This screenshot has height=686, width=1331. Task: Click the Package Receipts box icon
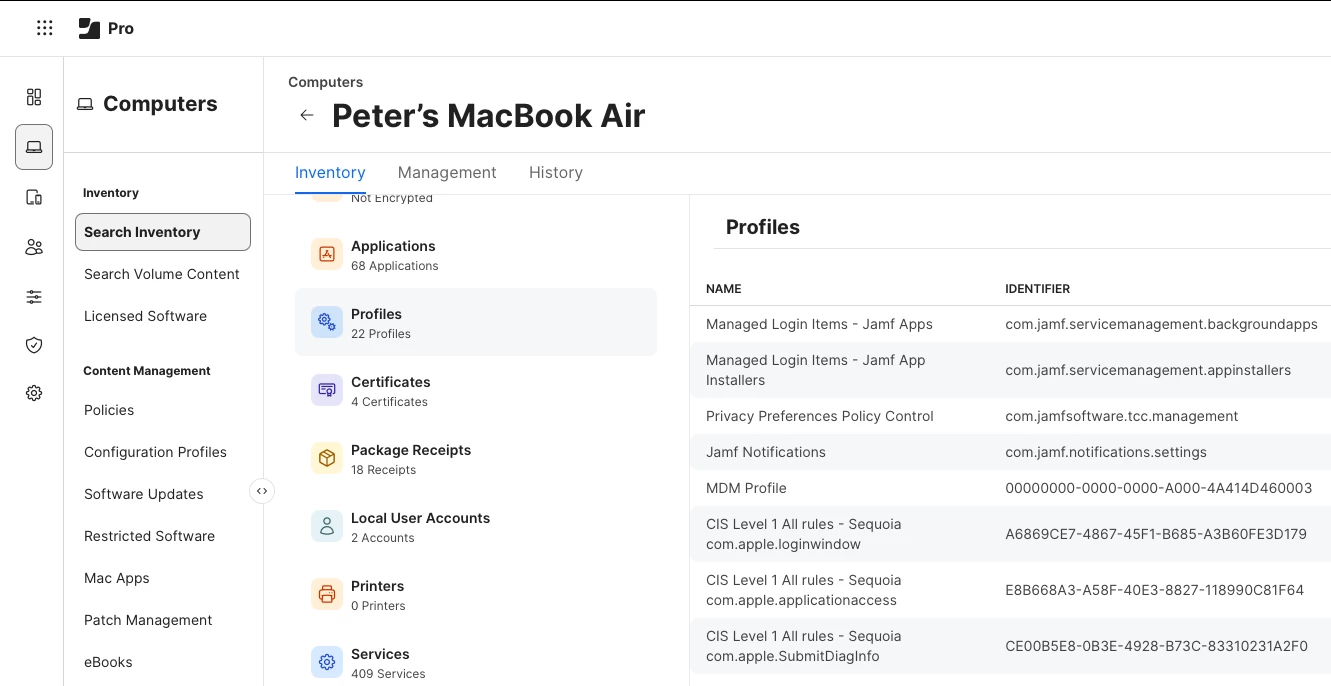click(327, 458)
